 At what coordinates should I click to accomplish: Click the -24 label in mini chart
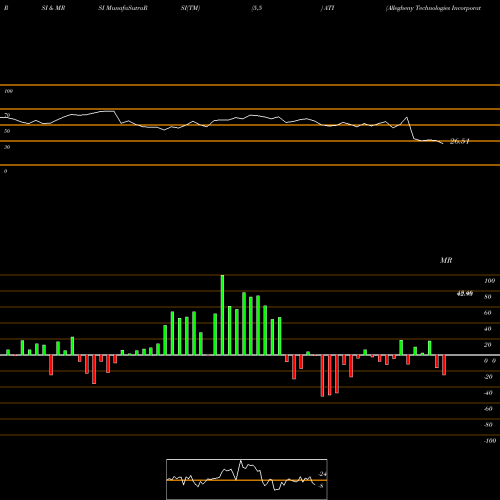[323, 474]
